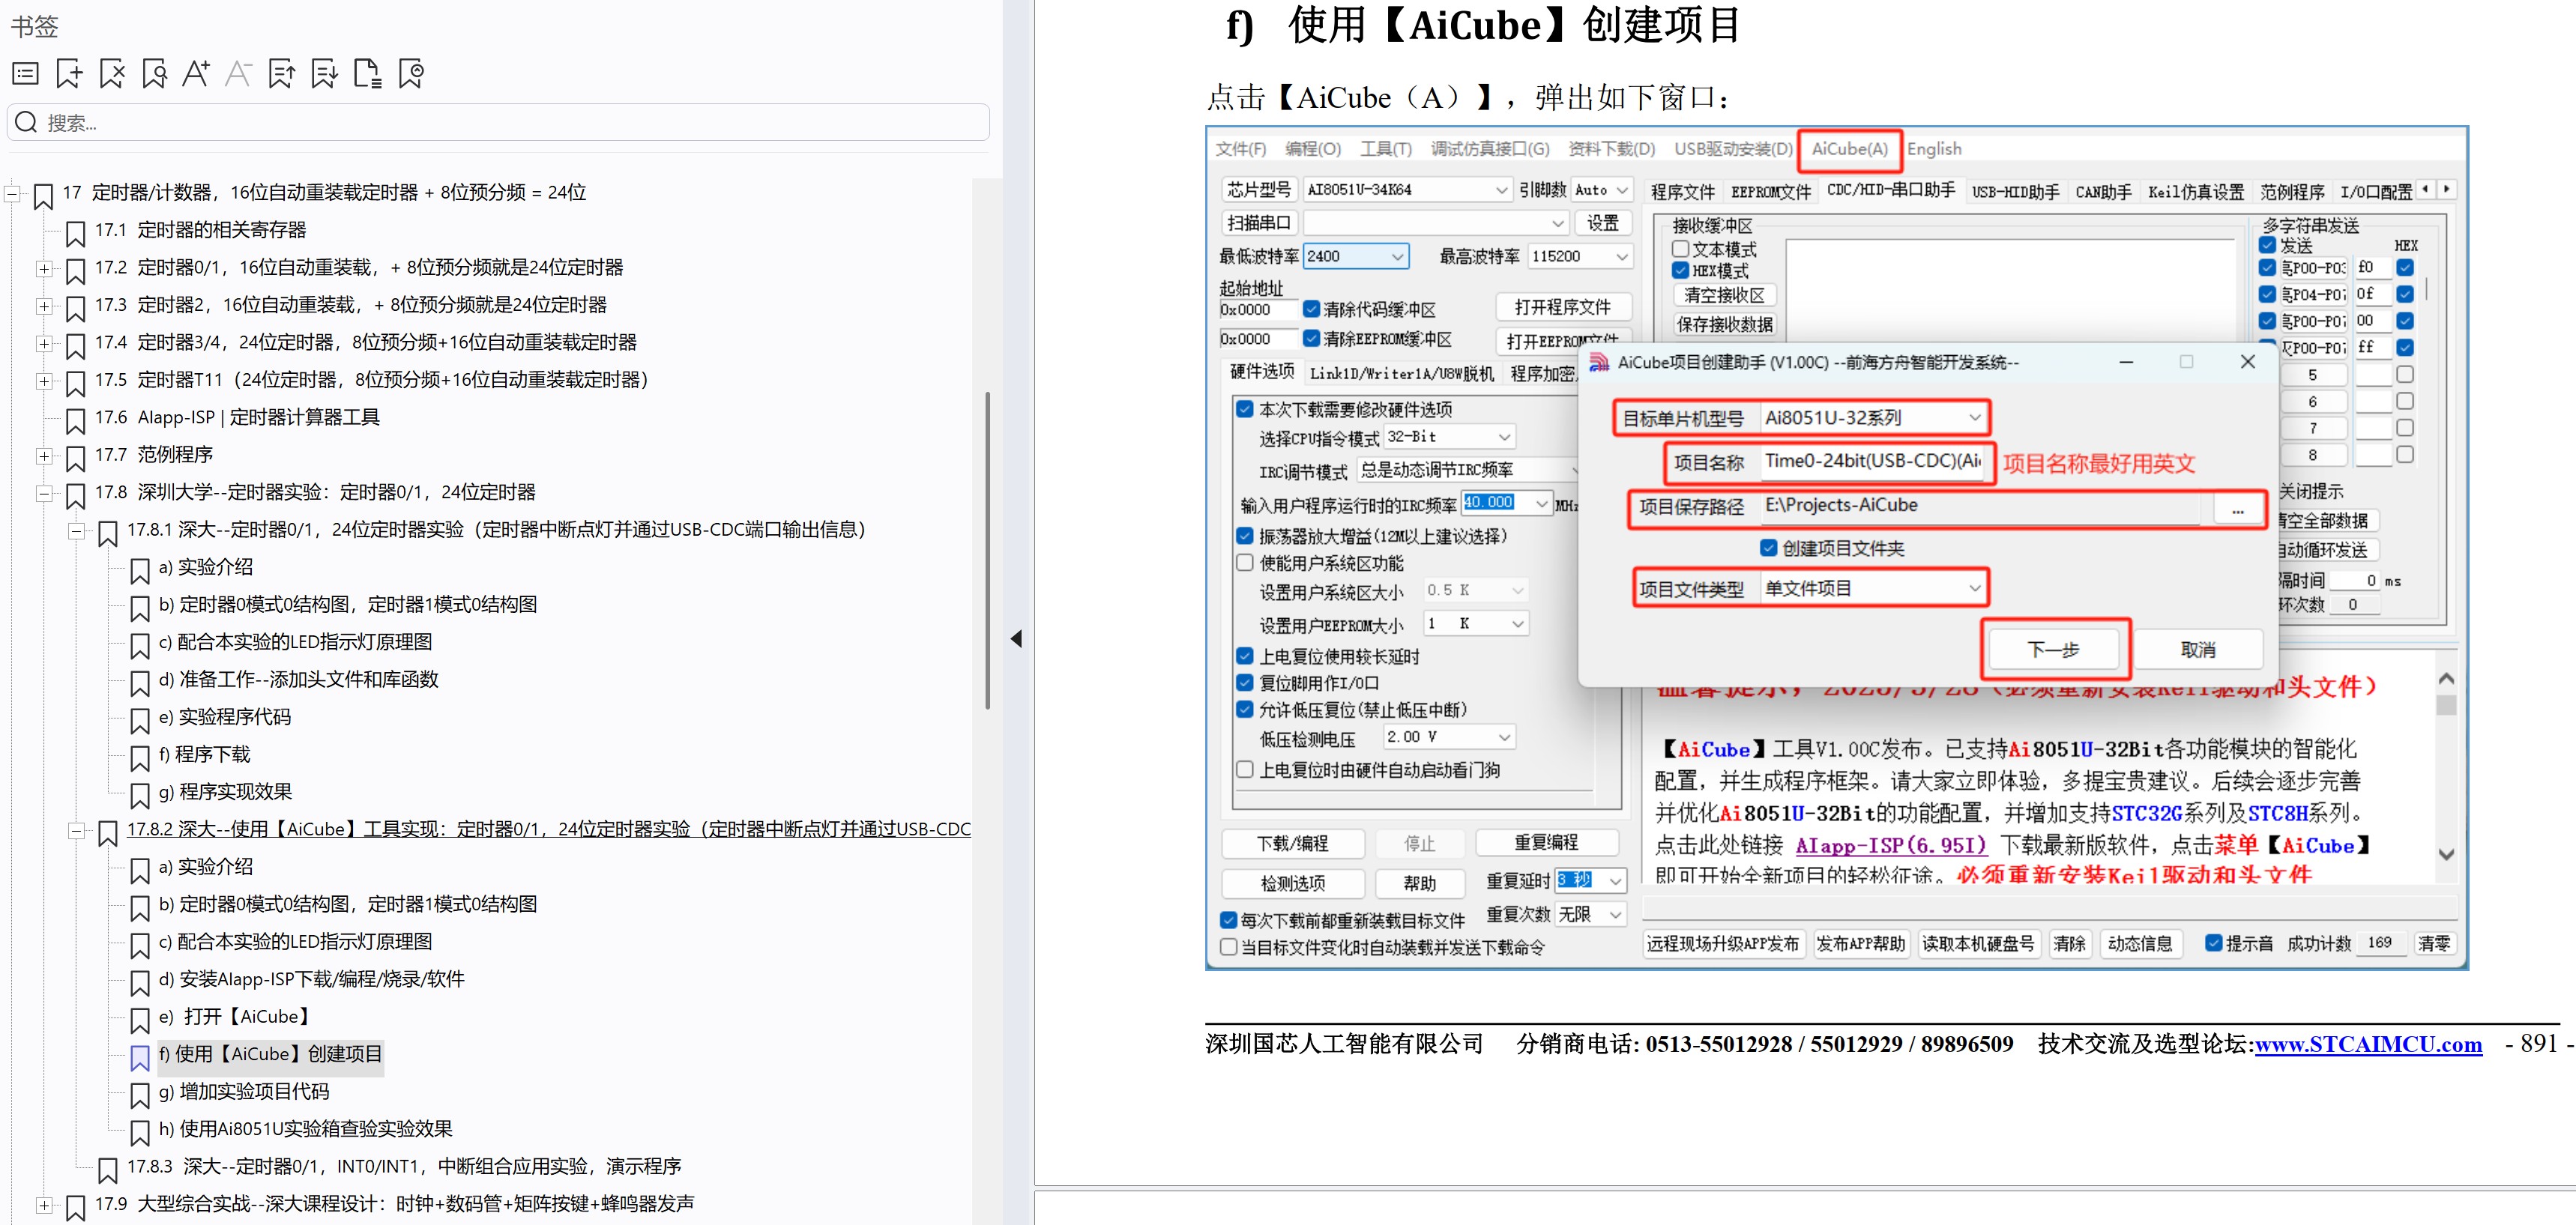Expand the 17.9 大型综合实战 bookmark node

coord(44,1205)
